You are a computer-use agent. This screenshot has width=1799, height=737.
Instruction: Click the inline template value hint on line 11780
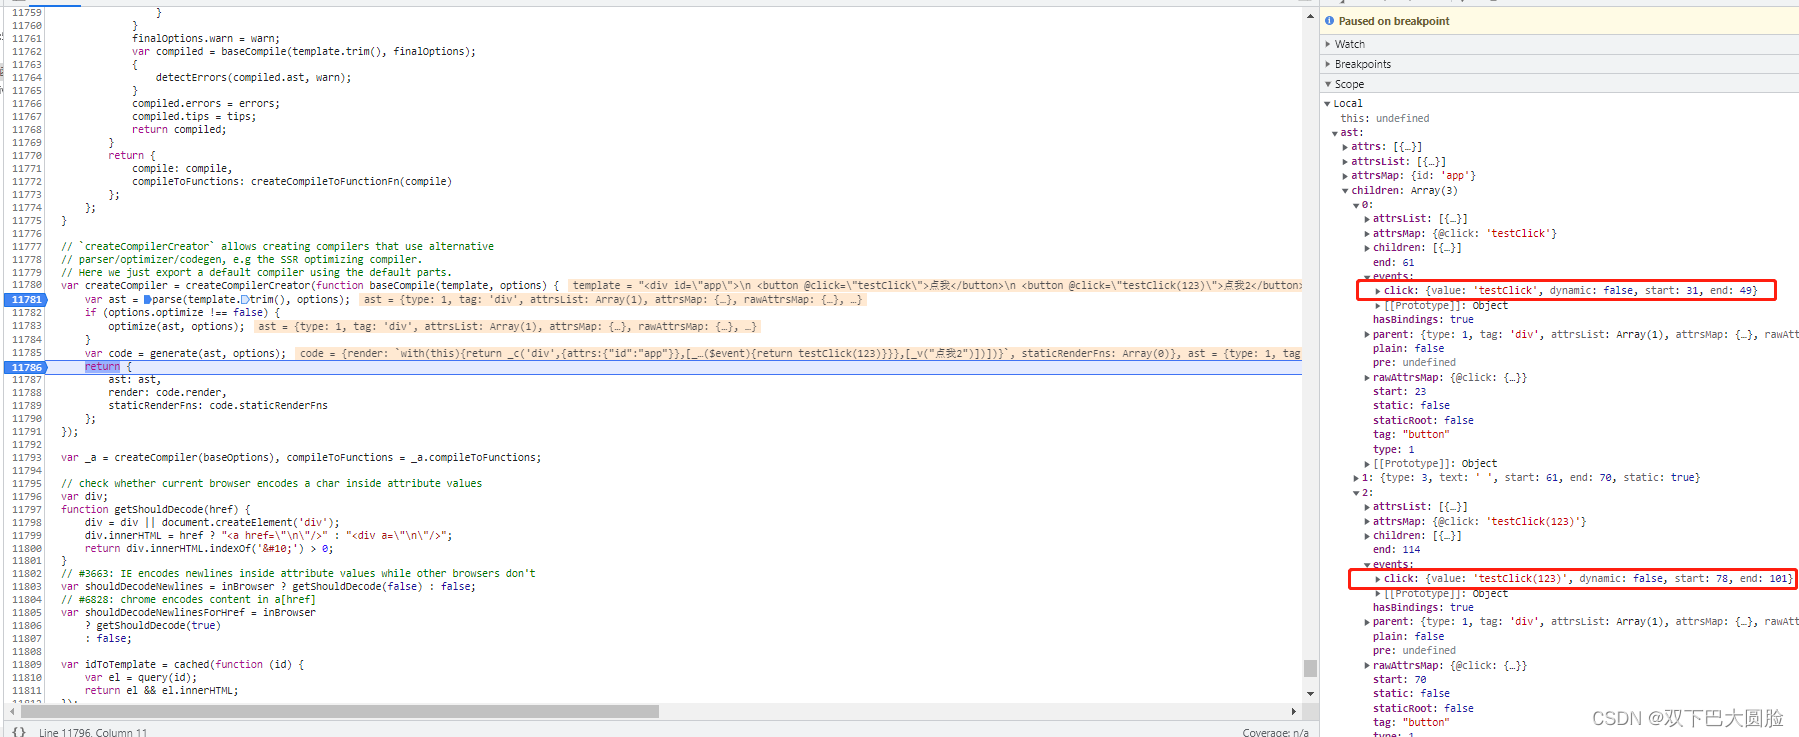[935, 286]
